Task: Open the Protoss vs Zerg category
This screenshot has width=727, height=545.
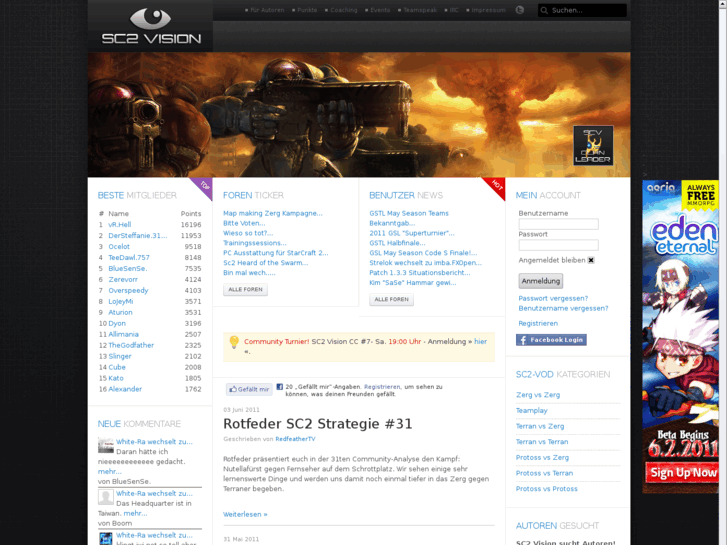Action: point(542,458)
